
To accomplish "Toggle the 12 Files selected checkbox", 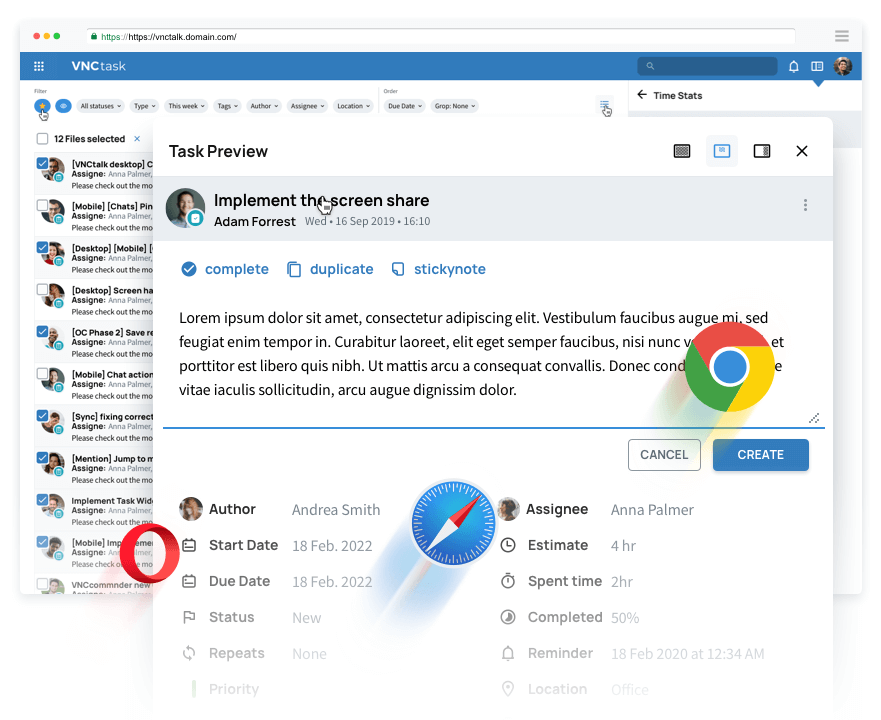I will pos(42,138).
